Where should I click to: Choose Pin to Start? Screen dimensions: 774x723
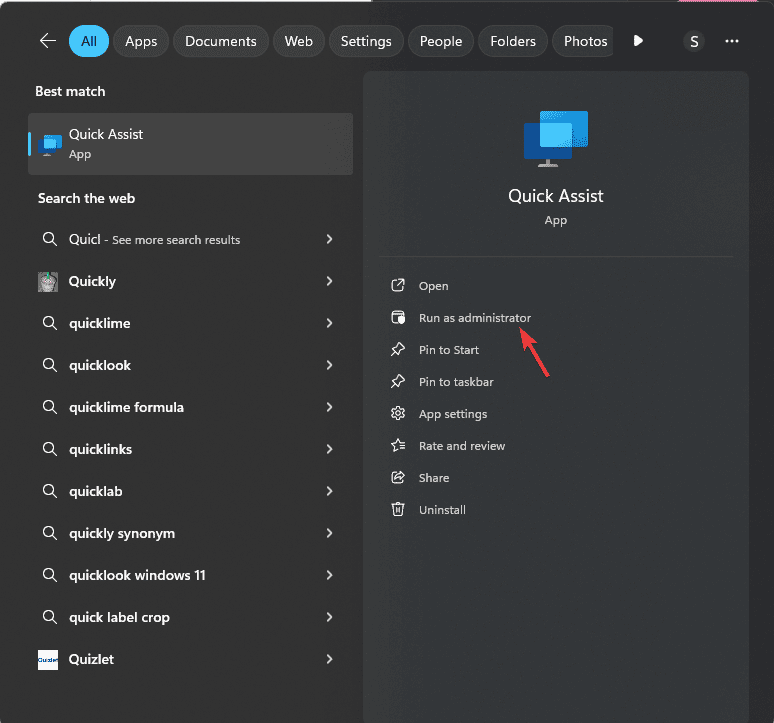449,350
